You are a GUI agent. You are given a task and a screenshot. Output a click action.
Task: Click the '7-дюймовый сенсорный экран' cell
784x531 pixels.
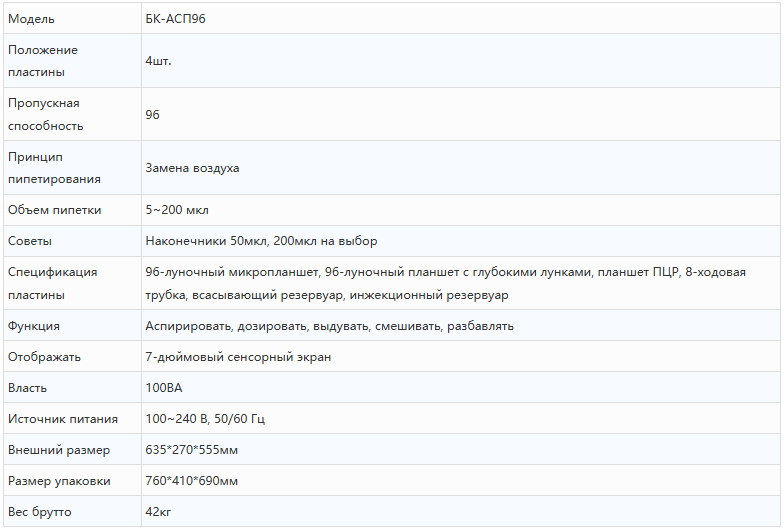[x=238, y=357]
